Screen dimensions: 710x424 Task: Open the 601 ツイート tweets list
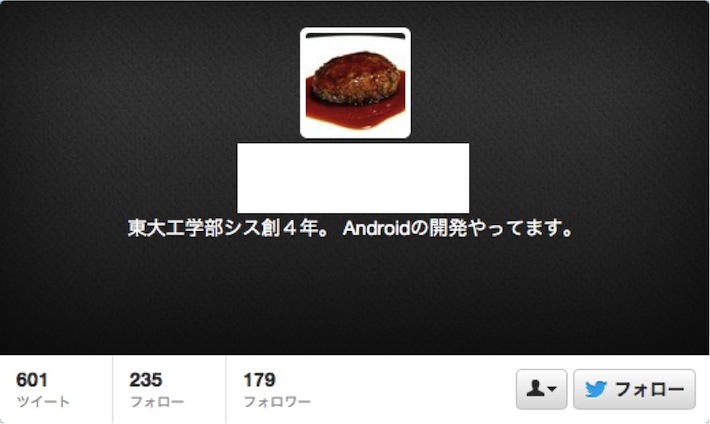(x=56, y=390)
